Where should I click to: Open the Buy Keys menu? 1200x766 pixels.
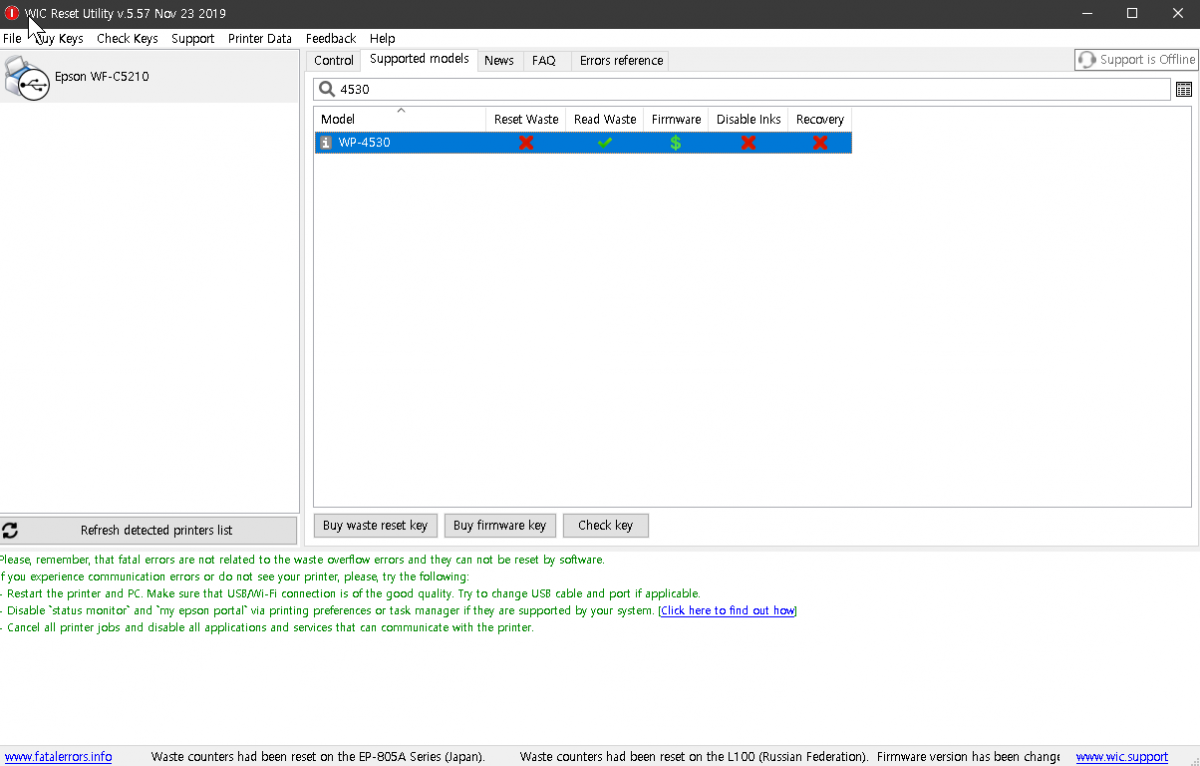[58, 39]
